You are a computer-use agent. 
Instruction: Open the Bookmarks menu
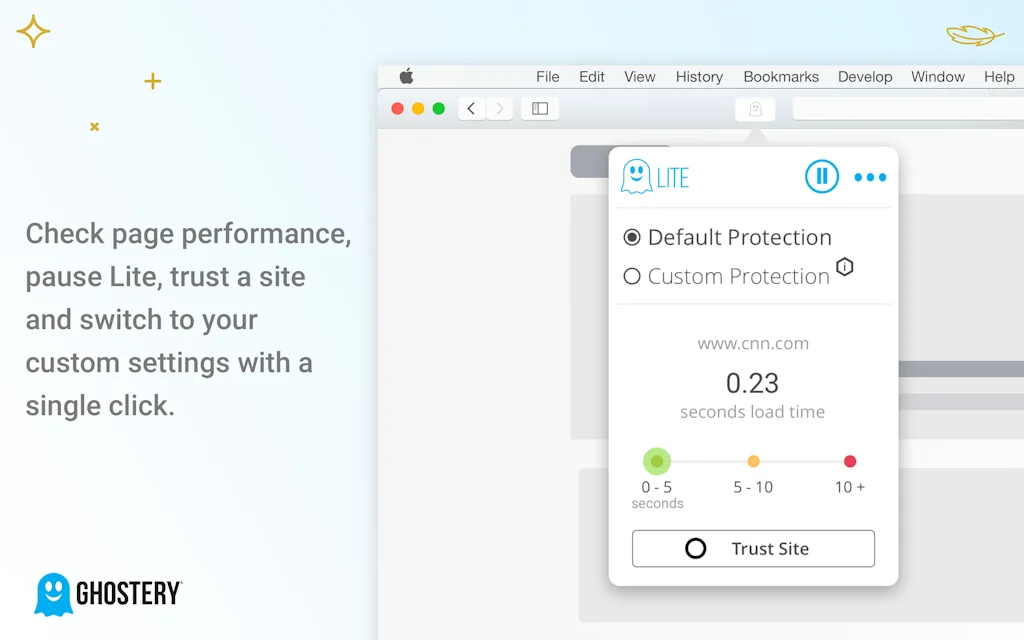pyautogui.click(x=781, y=76)
